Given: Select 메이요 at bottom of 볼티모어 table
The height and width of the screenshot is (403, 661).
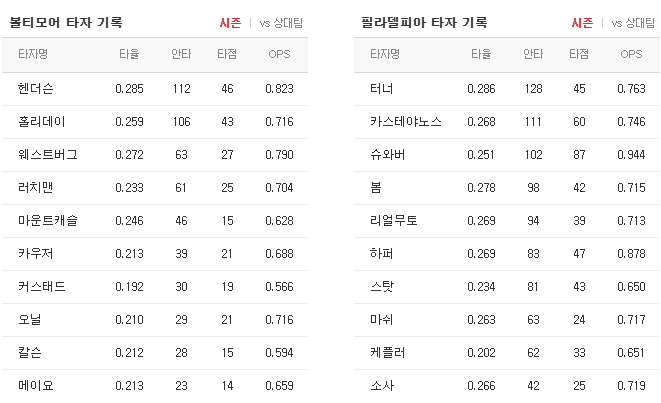Looking at the screenshot, I should click(35, 385).
